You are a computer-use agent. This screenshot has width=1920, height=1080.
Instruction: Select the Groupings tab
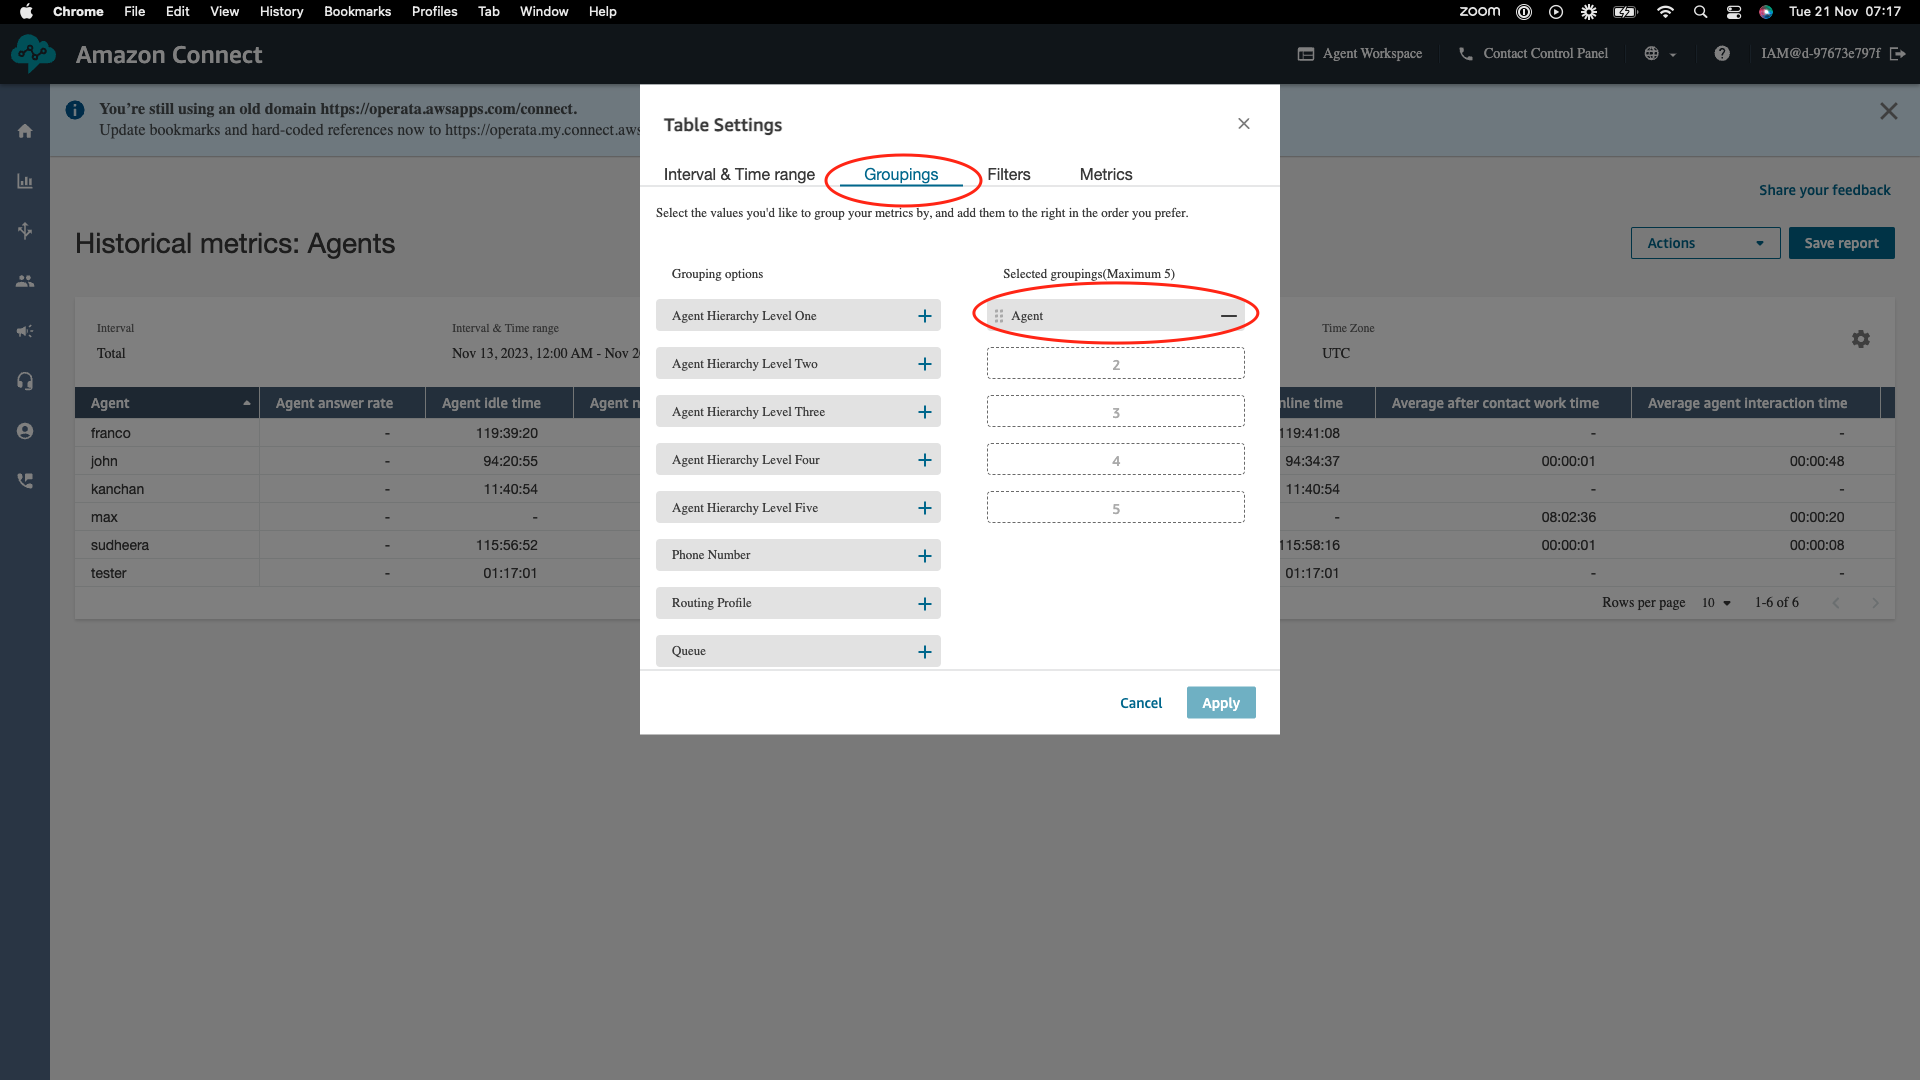click(x=901, y=174)
